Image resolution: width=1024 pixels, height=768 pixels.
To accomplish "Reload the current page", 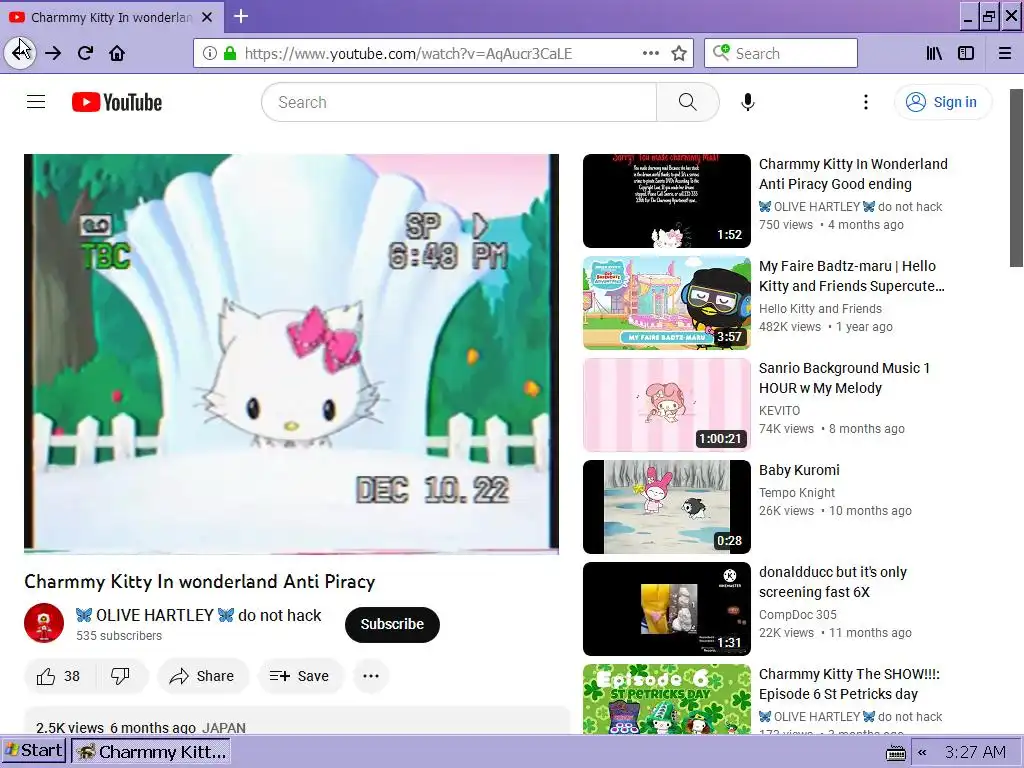I will click(85, 53).
